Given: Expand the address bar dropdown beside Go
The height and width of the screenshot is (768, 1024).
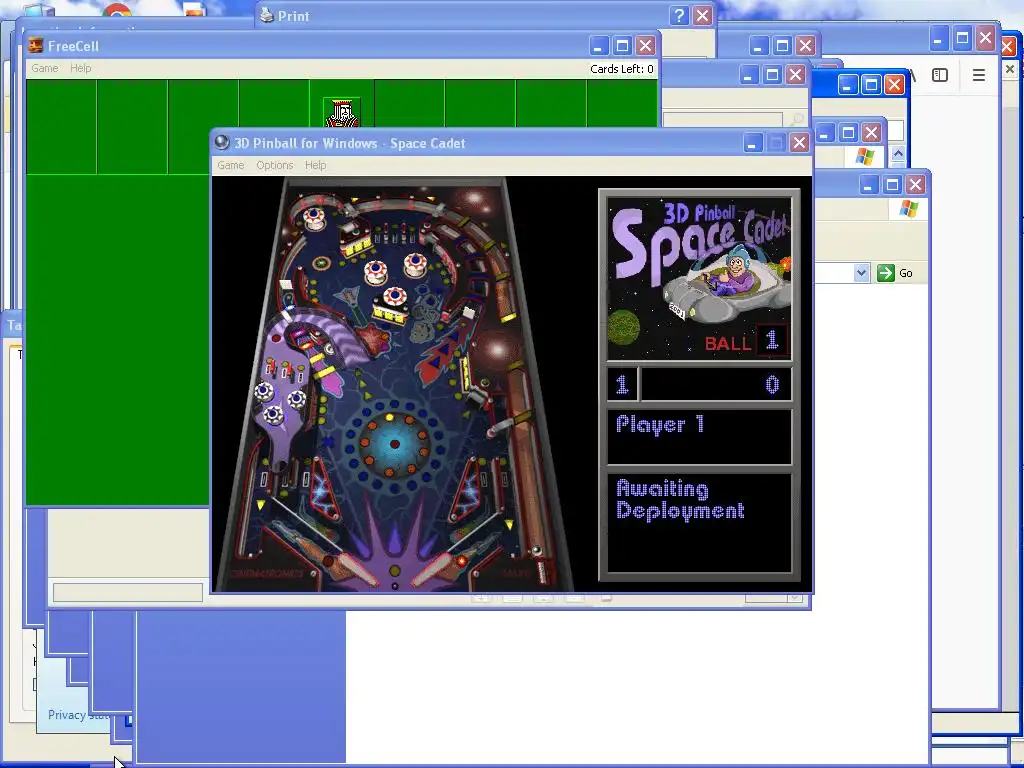Looking at the screenshot, I should click(x=861, y=272).
